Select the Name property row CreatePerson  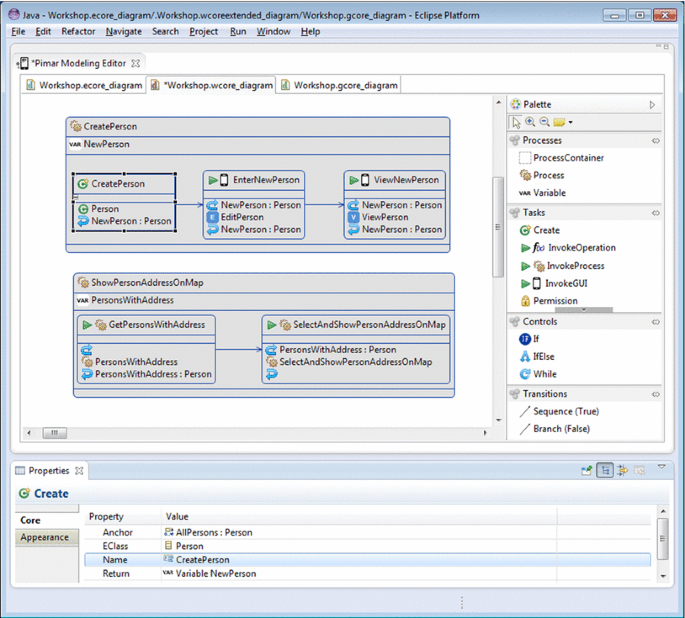[367, 560]
